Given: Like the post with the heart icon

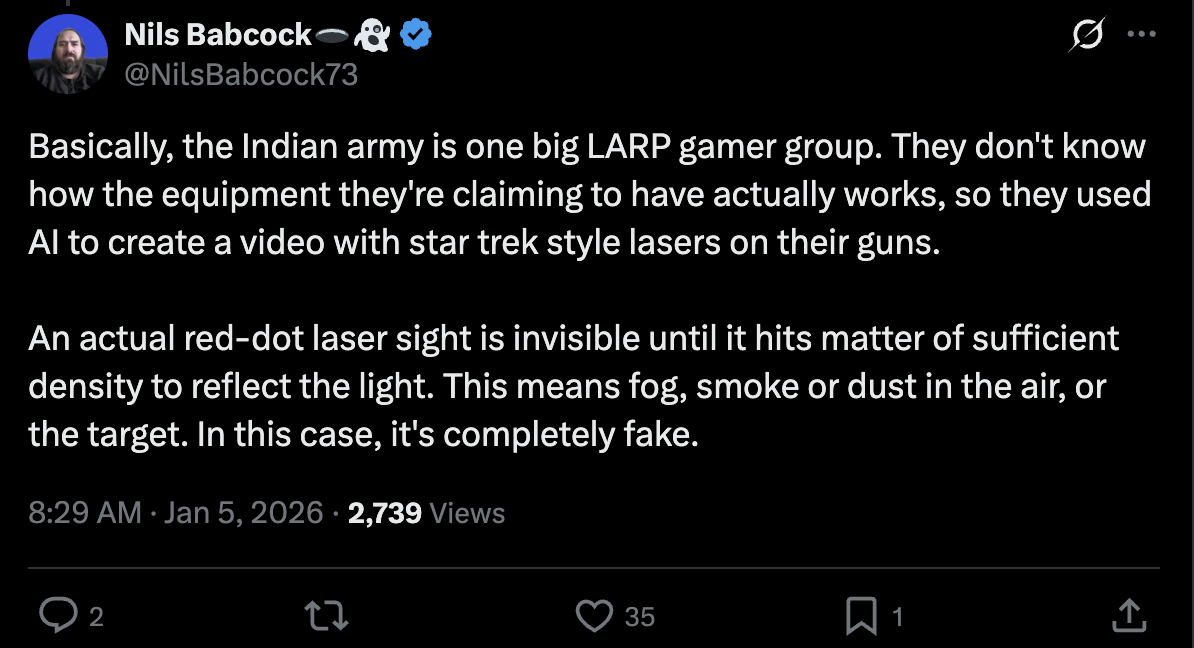Looking at the screenshot, I should [x=596, y=616].
